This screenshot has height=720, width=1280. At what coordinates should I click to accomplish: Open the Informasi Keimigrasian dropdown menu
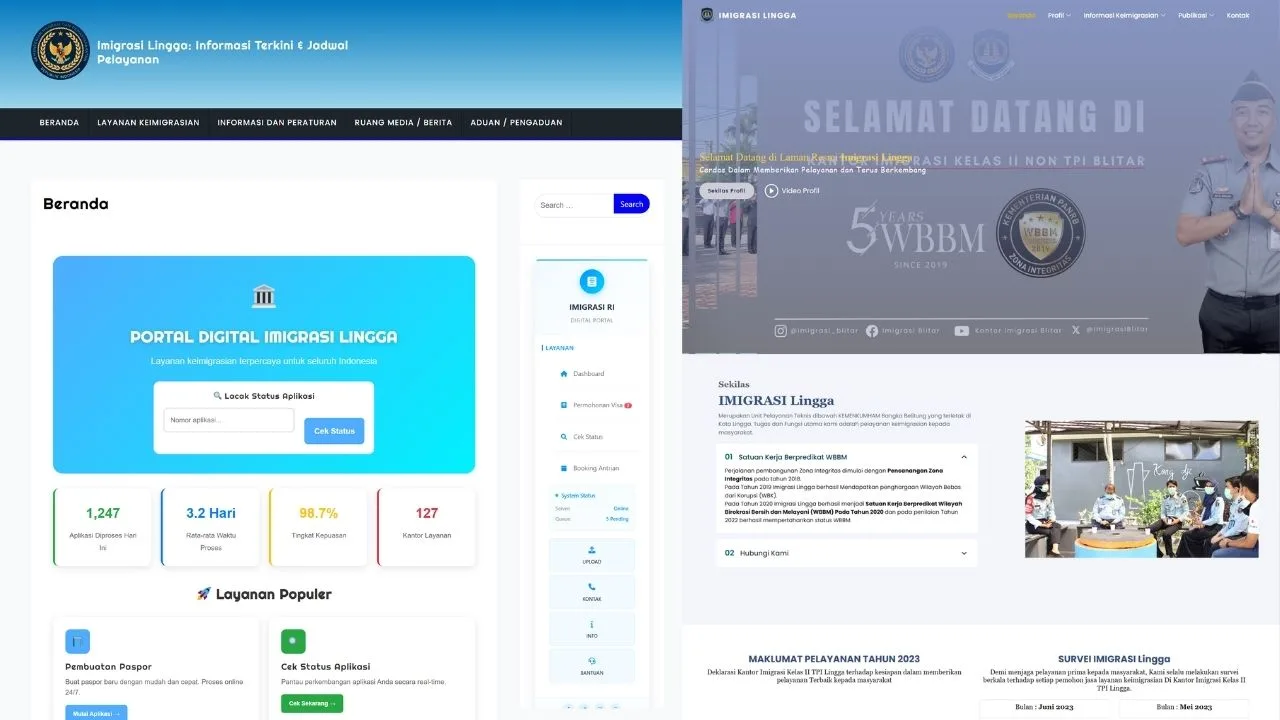[x=1124, y=15]
